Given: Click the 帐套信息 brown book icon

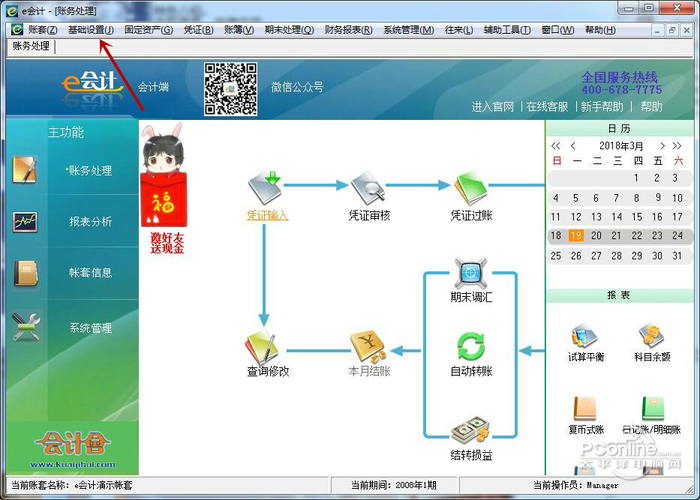Looking at the screenshot, I should (x=25, y=273).
